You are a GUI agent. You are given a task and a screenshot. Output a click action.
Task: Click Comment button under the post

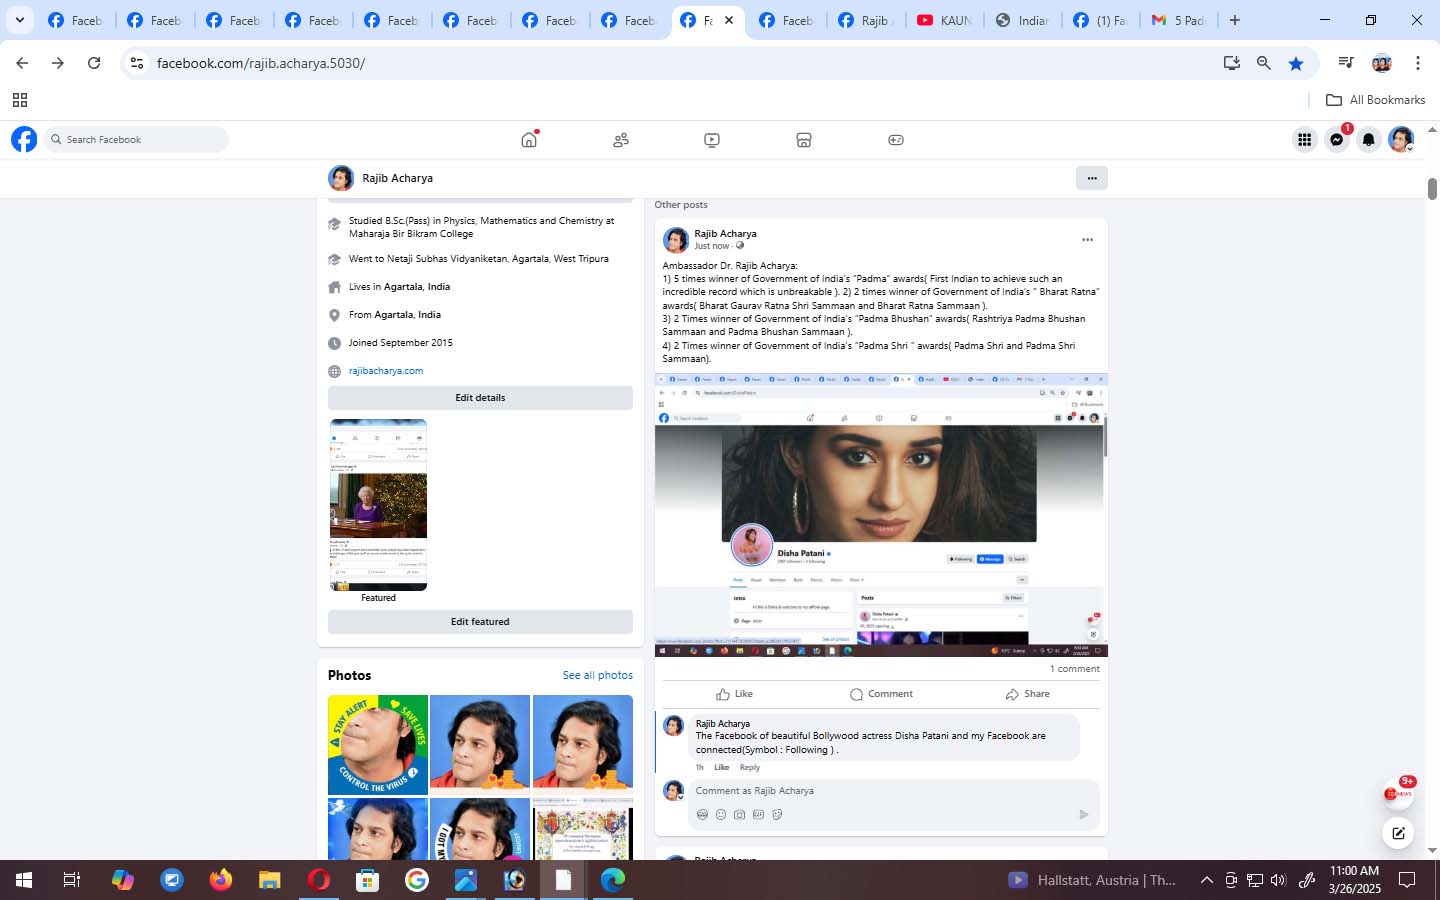pyautogui.click(x=881, y=694)
